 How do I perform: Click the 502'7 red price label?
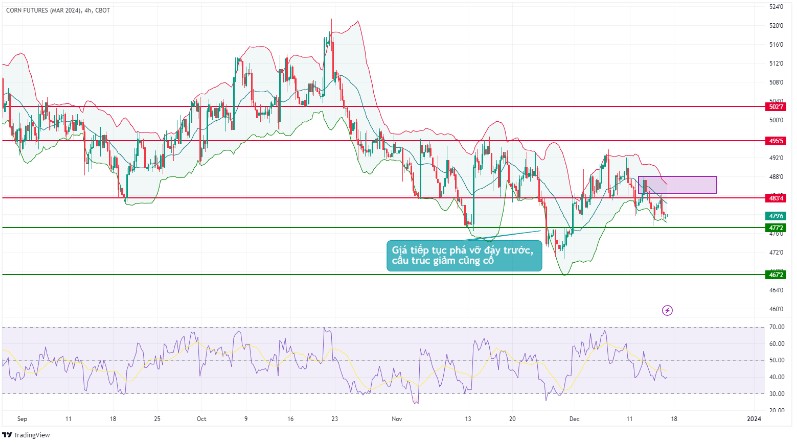pyautogui.click(x=775, y=106)
